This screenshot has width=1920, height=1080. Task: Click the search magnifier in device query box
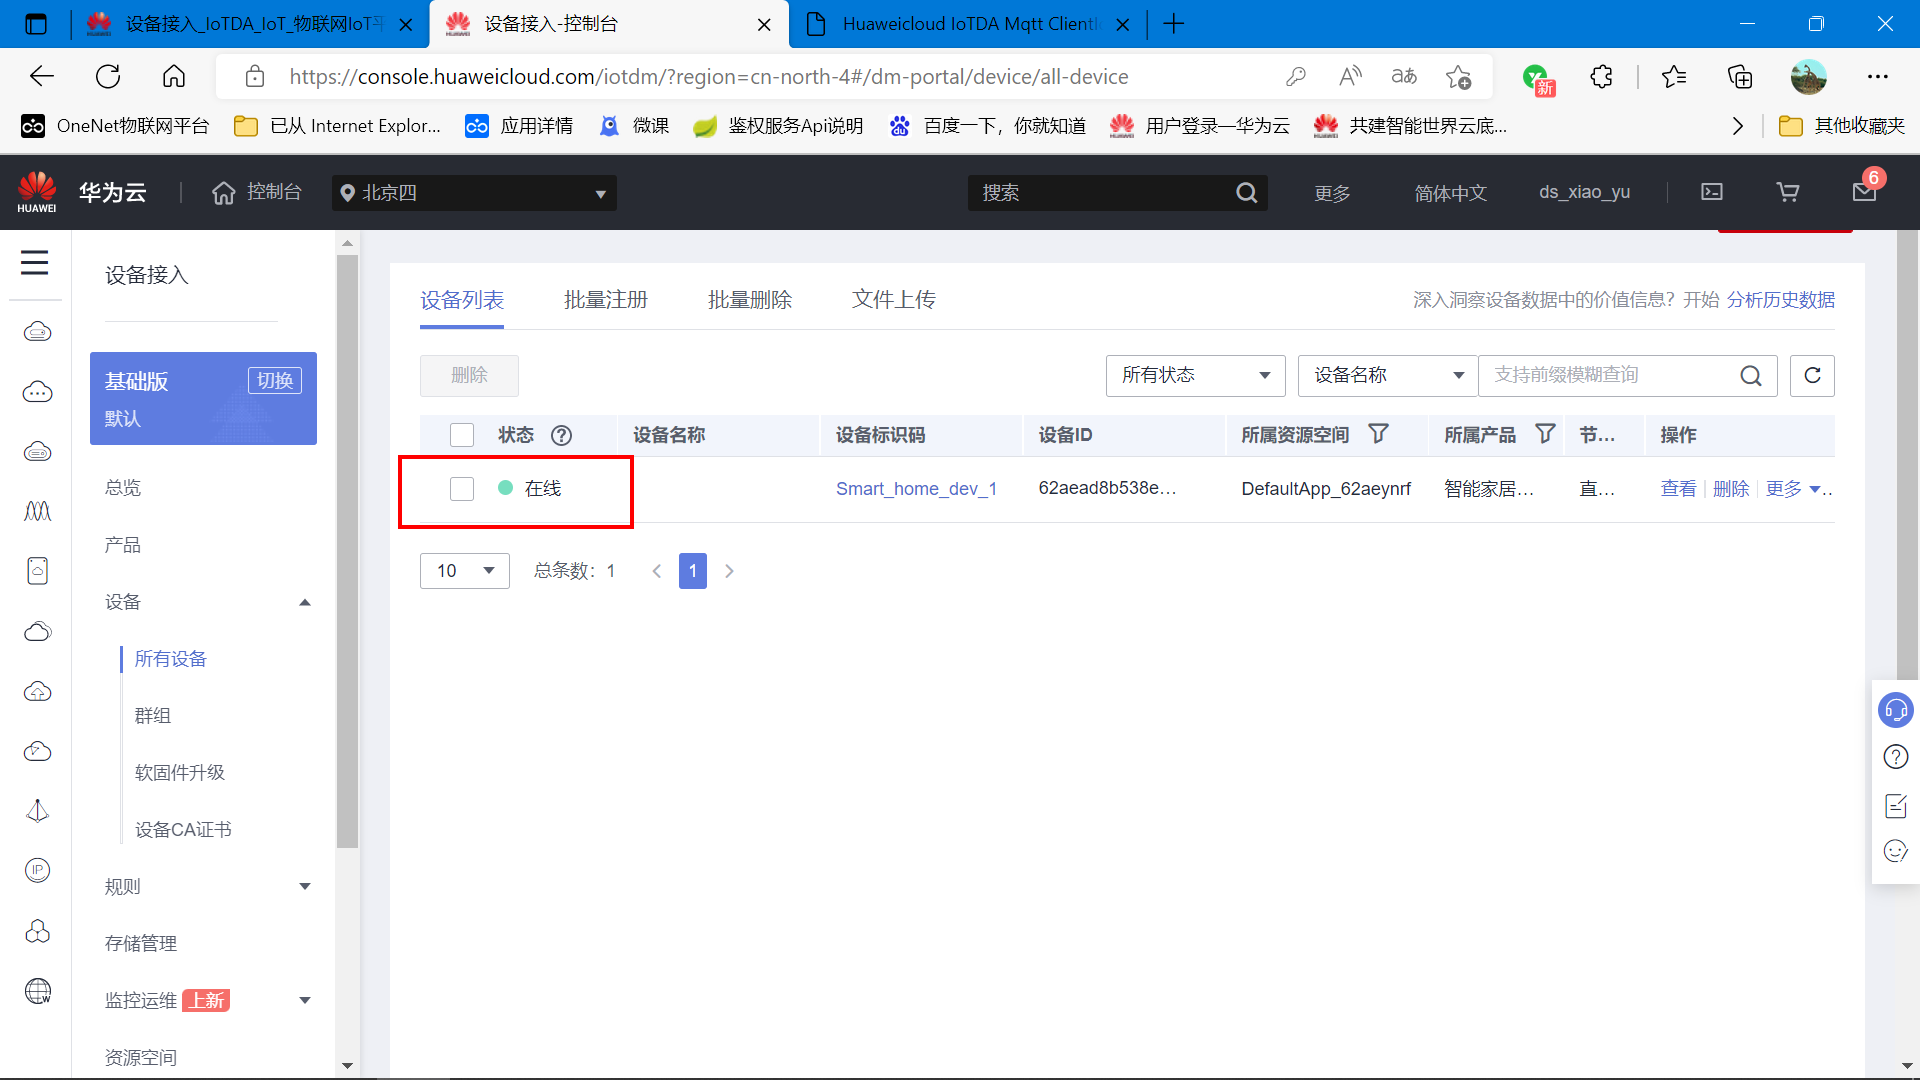[x=1750, y=375]
